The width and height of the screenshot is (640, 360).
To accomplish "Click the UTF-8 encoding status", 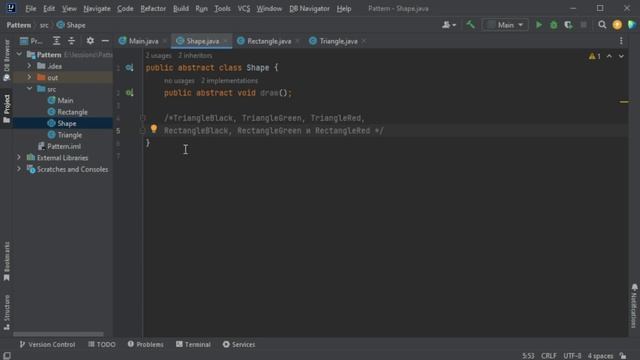I will tap(572, 356).
